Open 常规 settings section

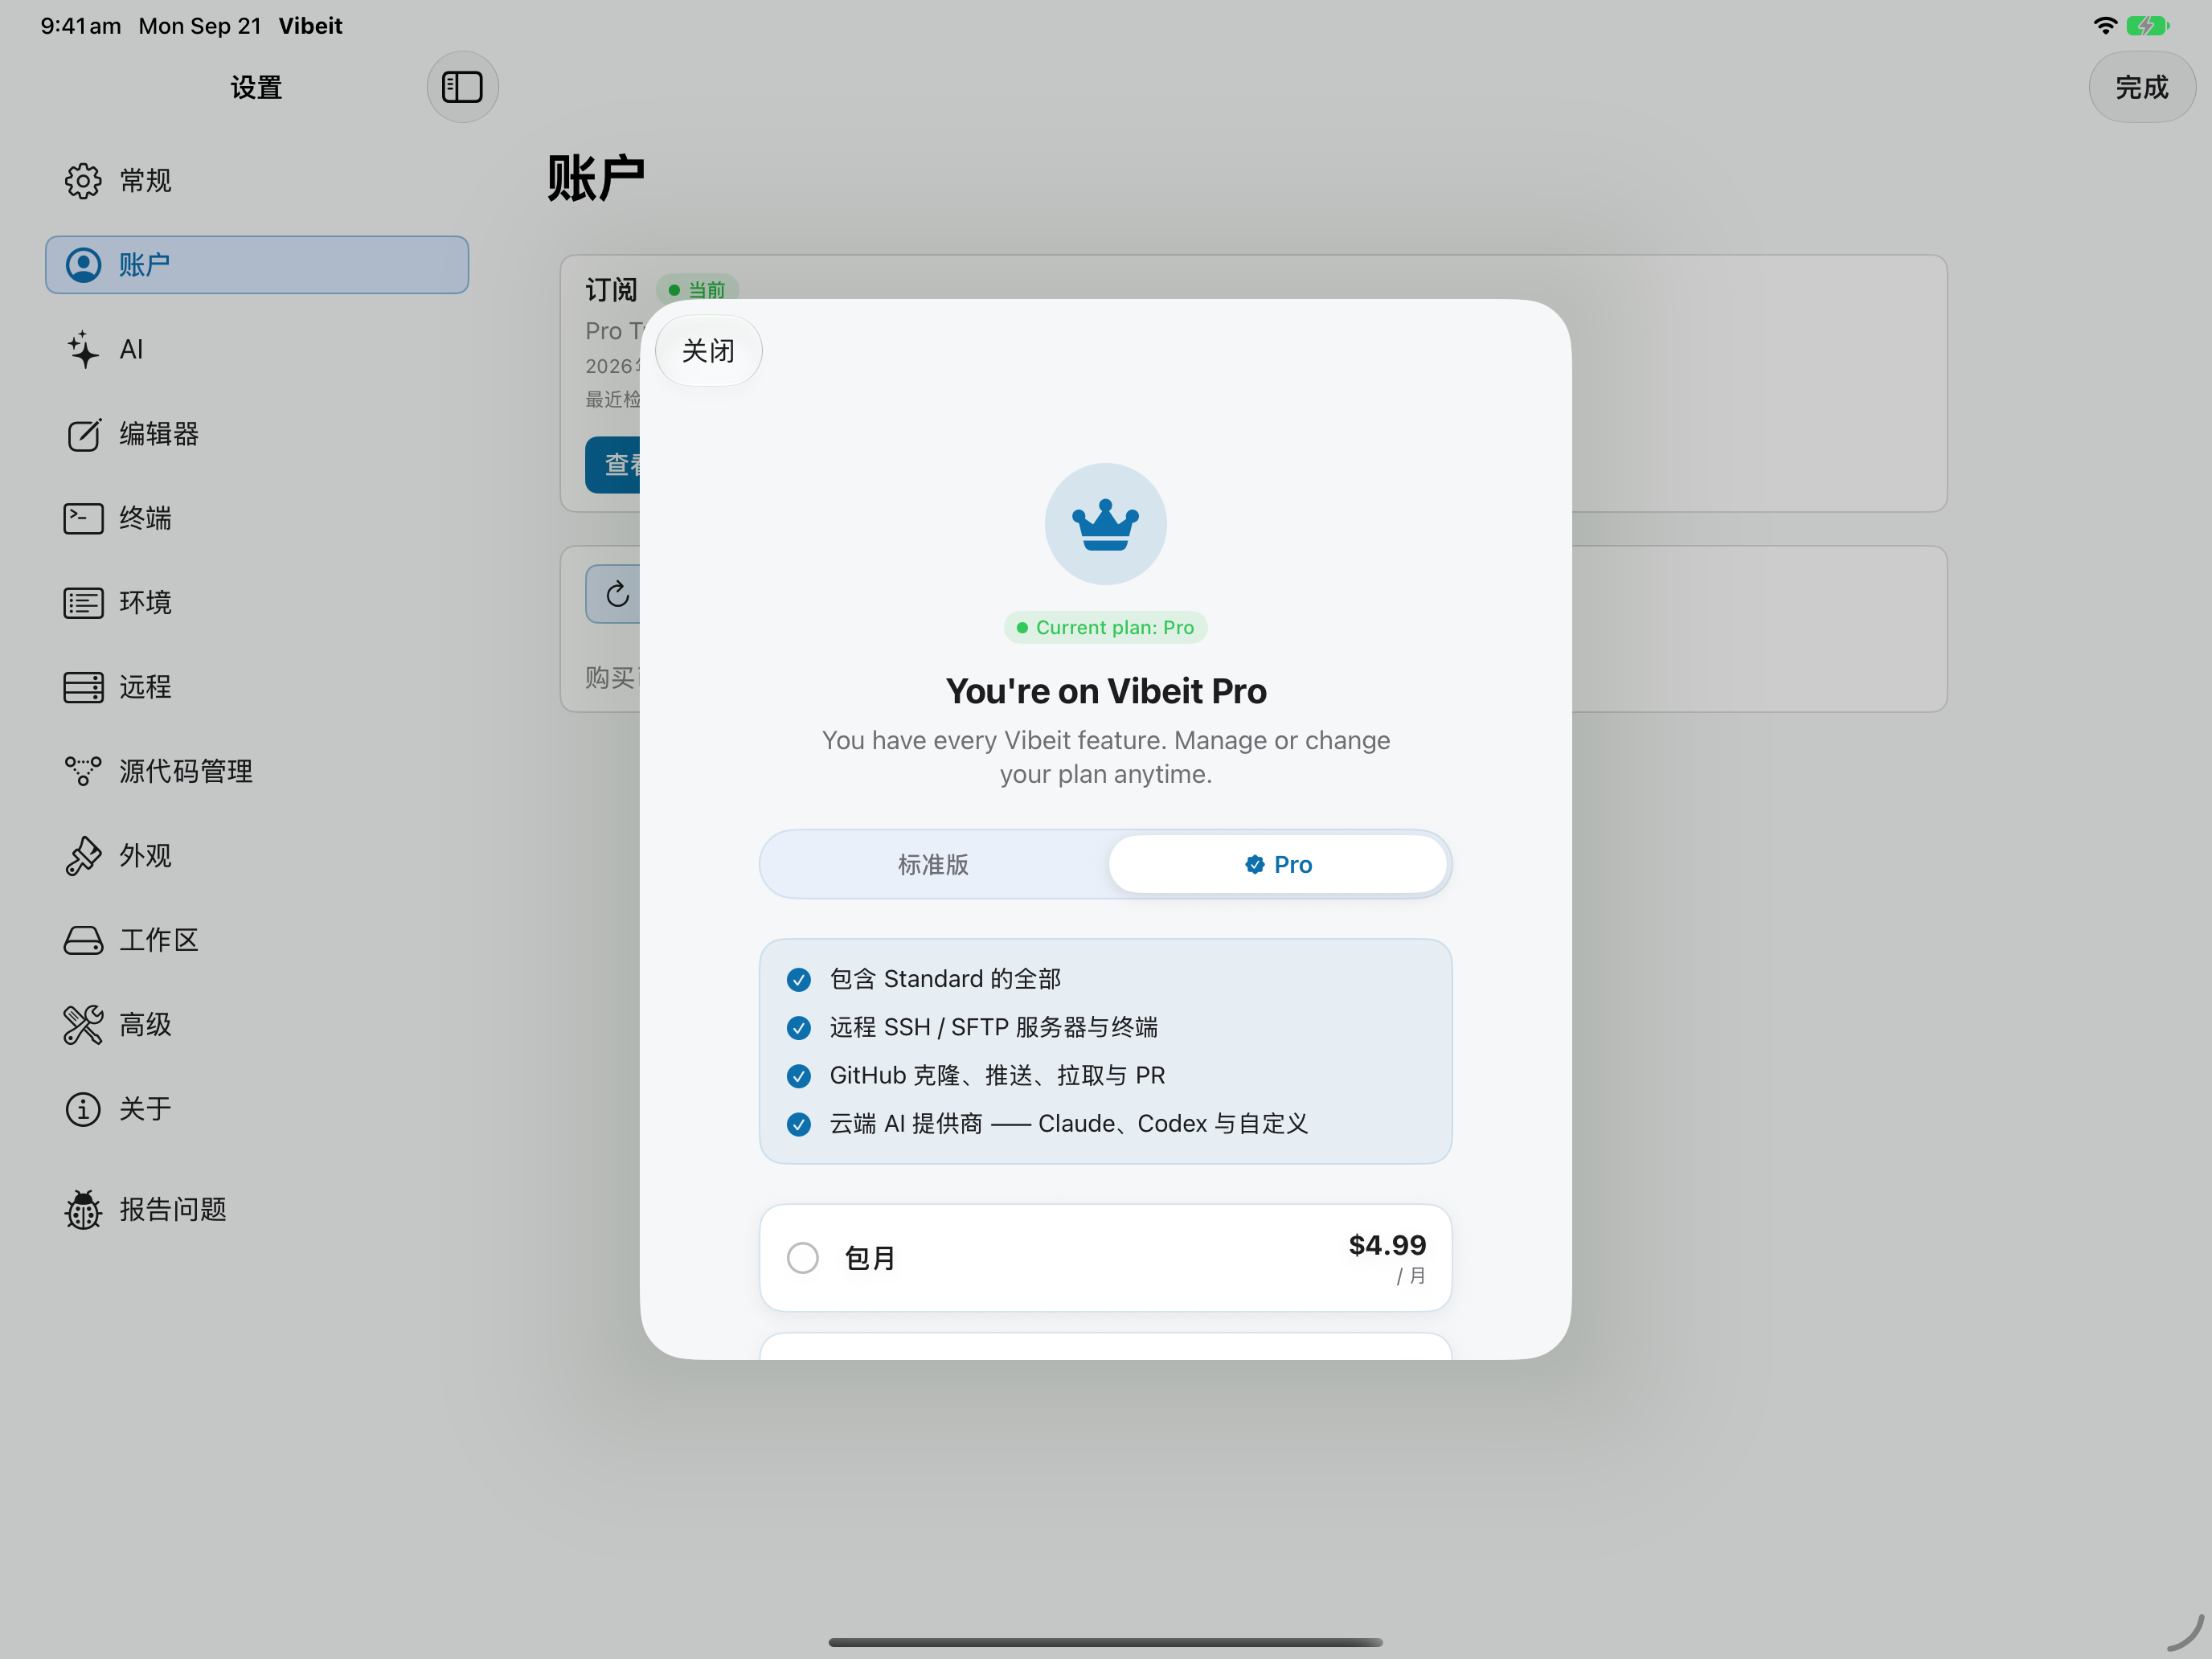(x=257, y=181)
